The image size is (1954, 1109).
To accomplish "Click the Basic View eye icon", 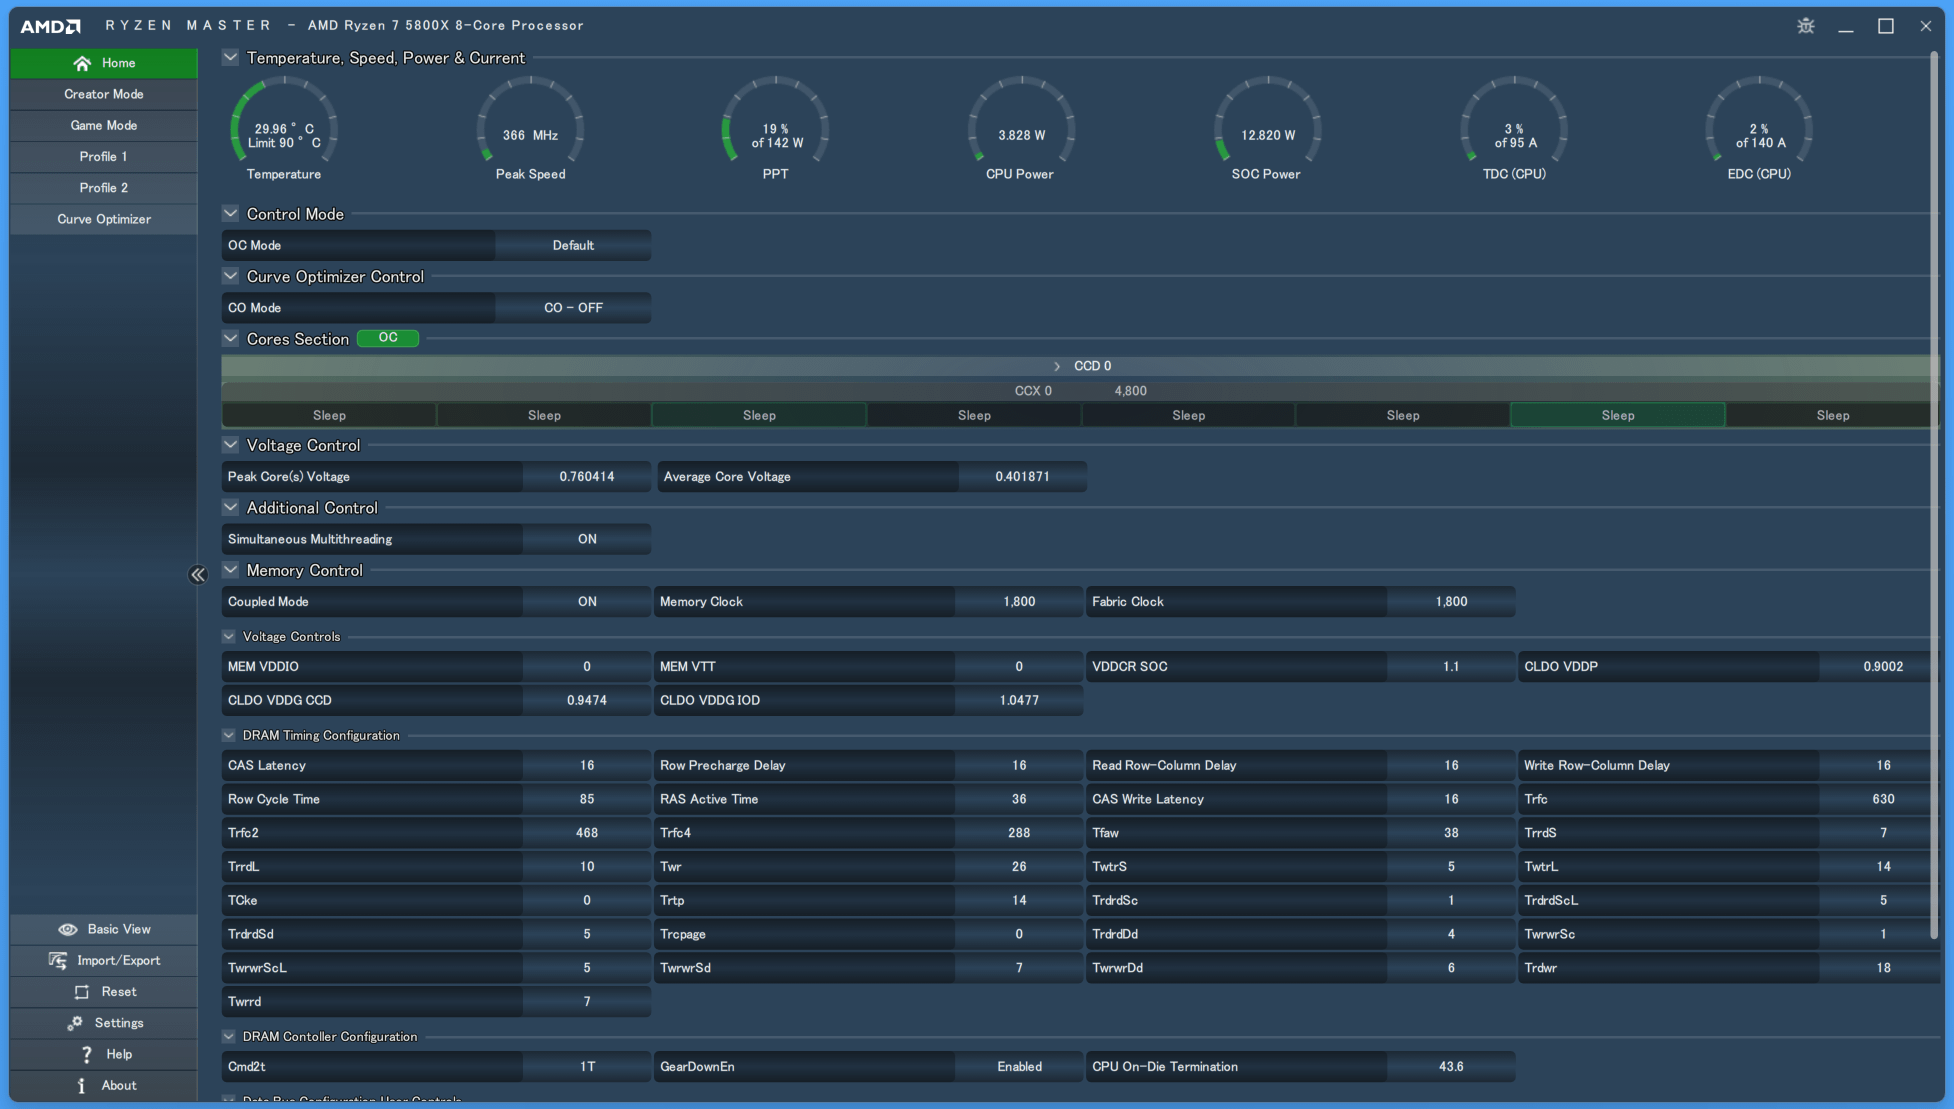I will (x=68, y=929).
